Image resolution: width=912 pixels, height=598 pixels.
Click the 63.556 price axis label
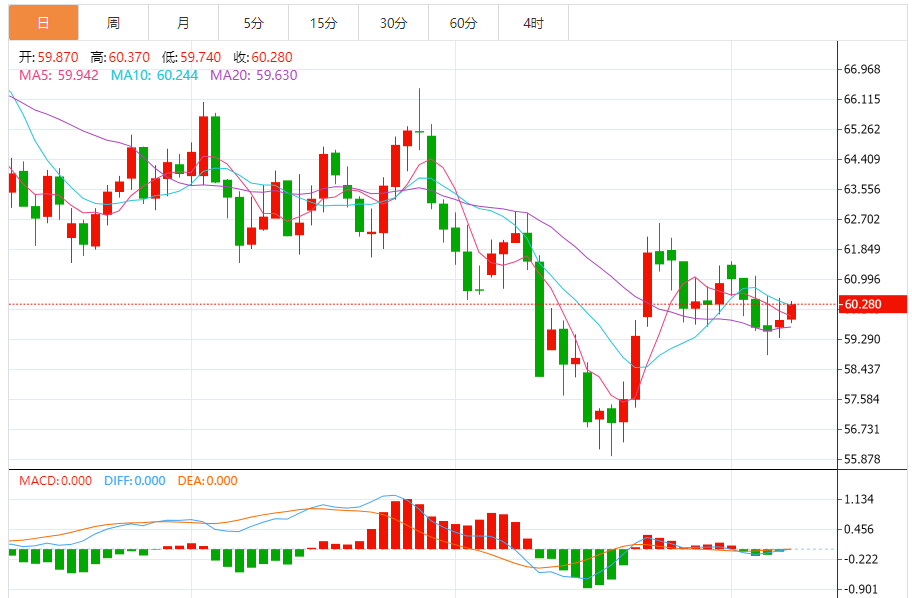pos(862,189)
